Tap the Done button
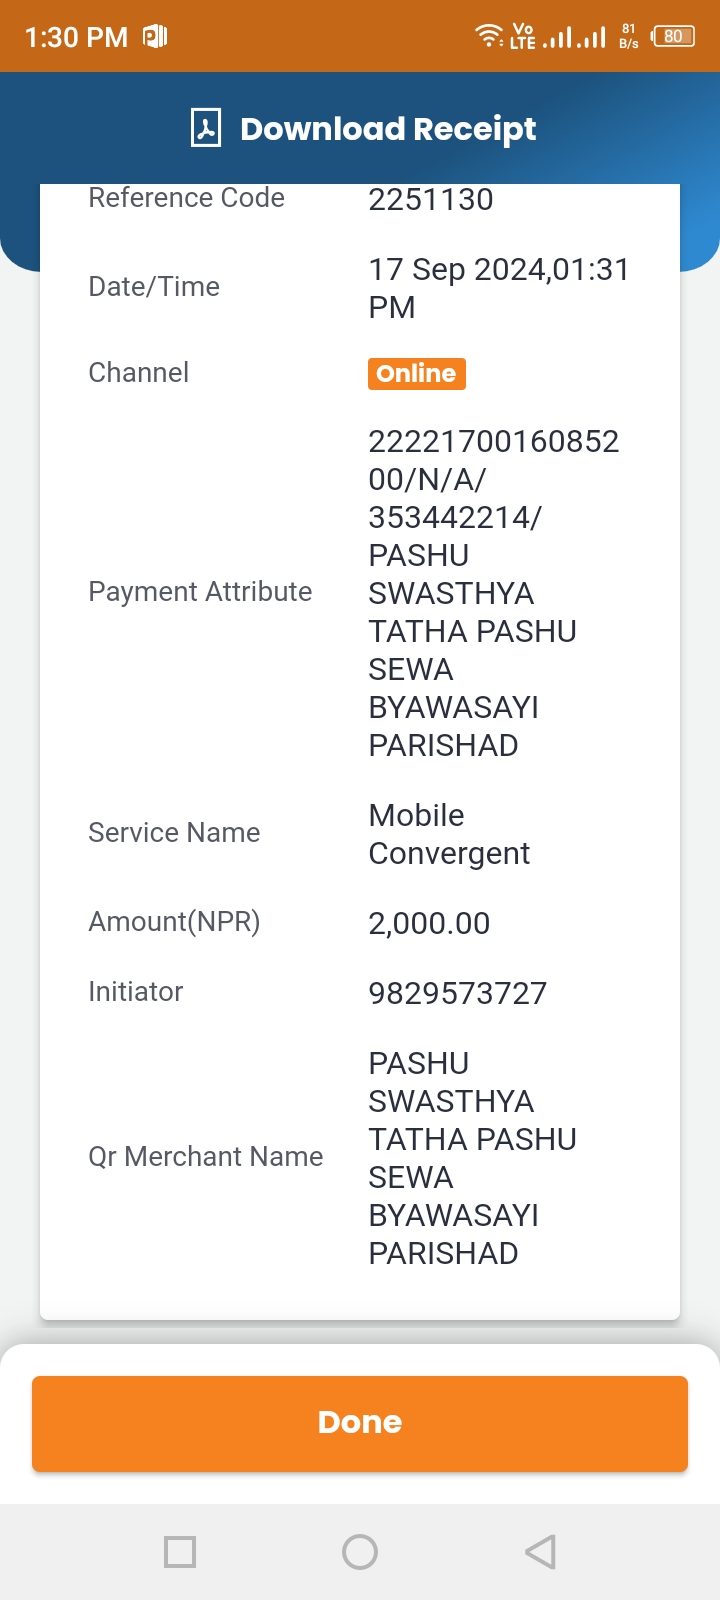Image resolution: width=720 pixels, height=1600 pixels. 360,1423
